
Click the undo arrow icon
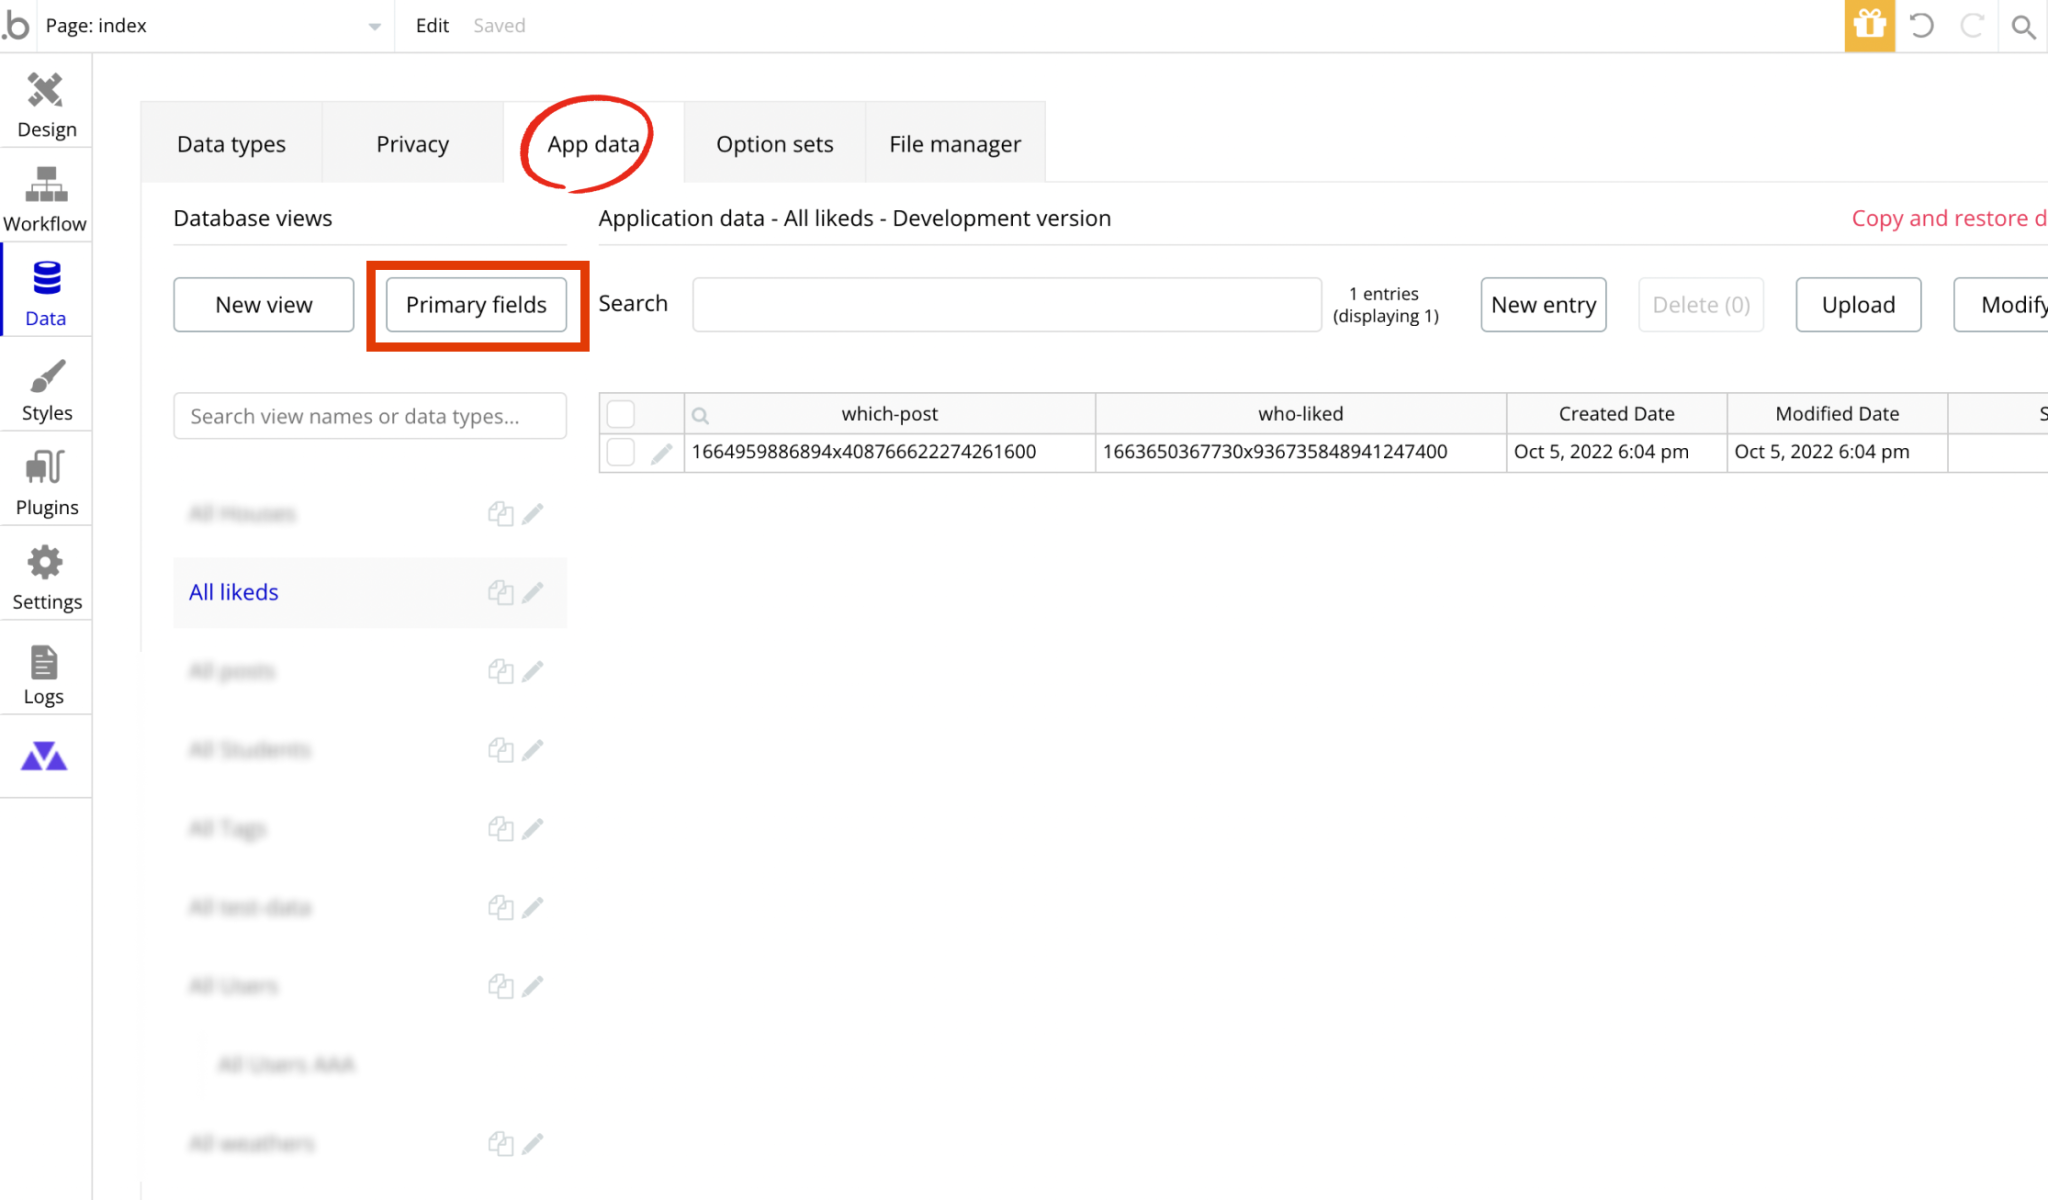[x=1921, y=26]
